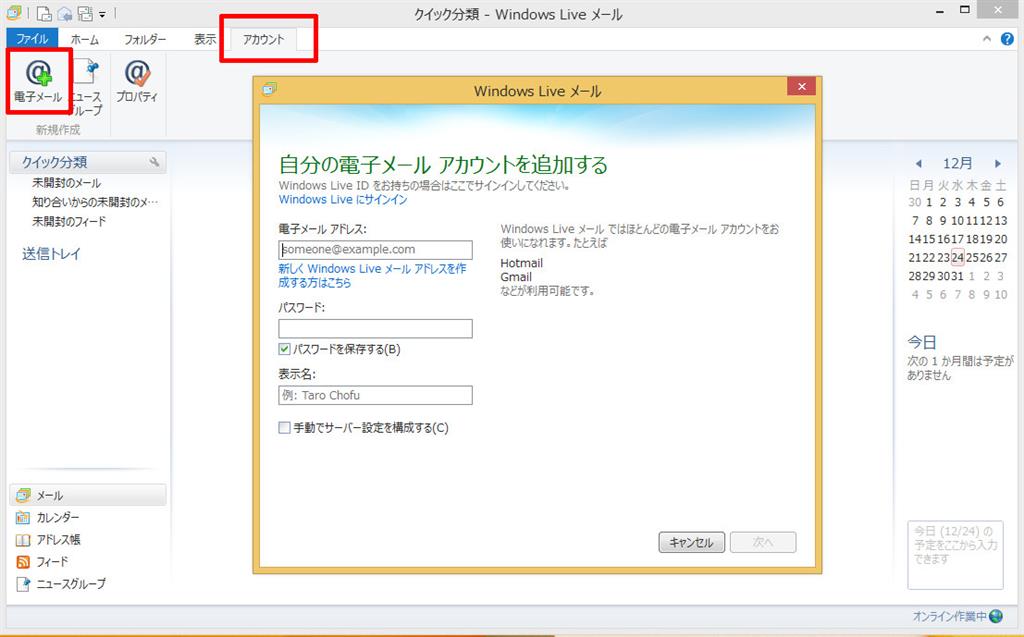Select 未開封のフィード in quick views

click(69, 221)
